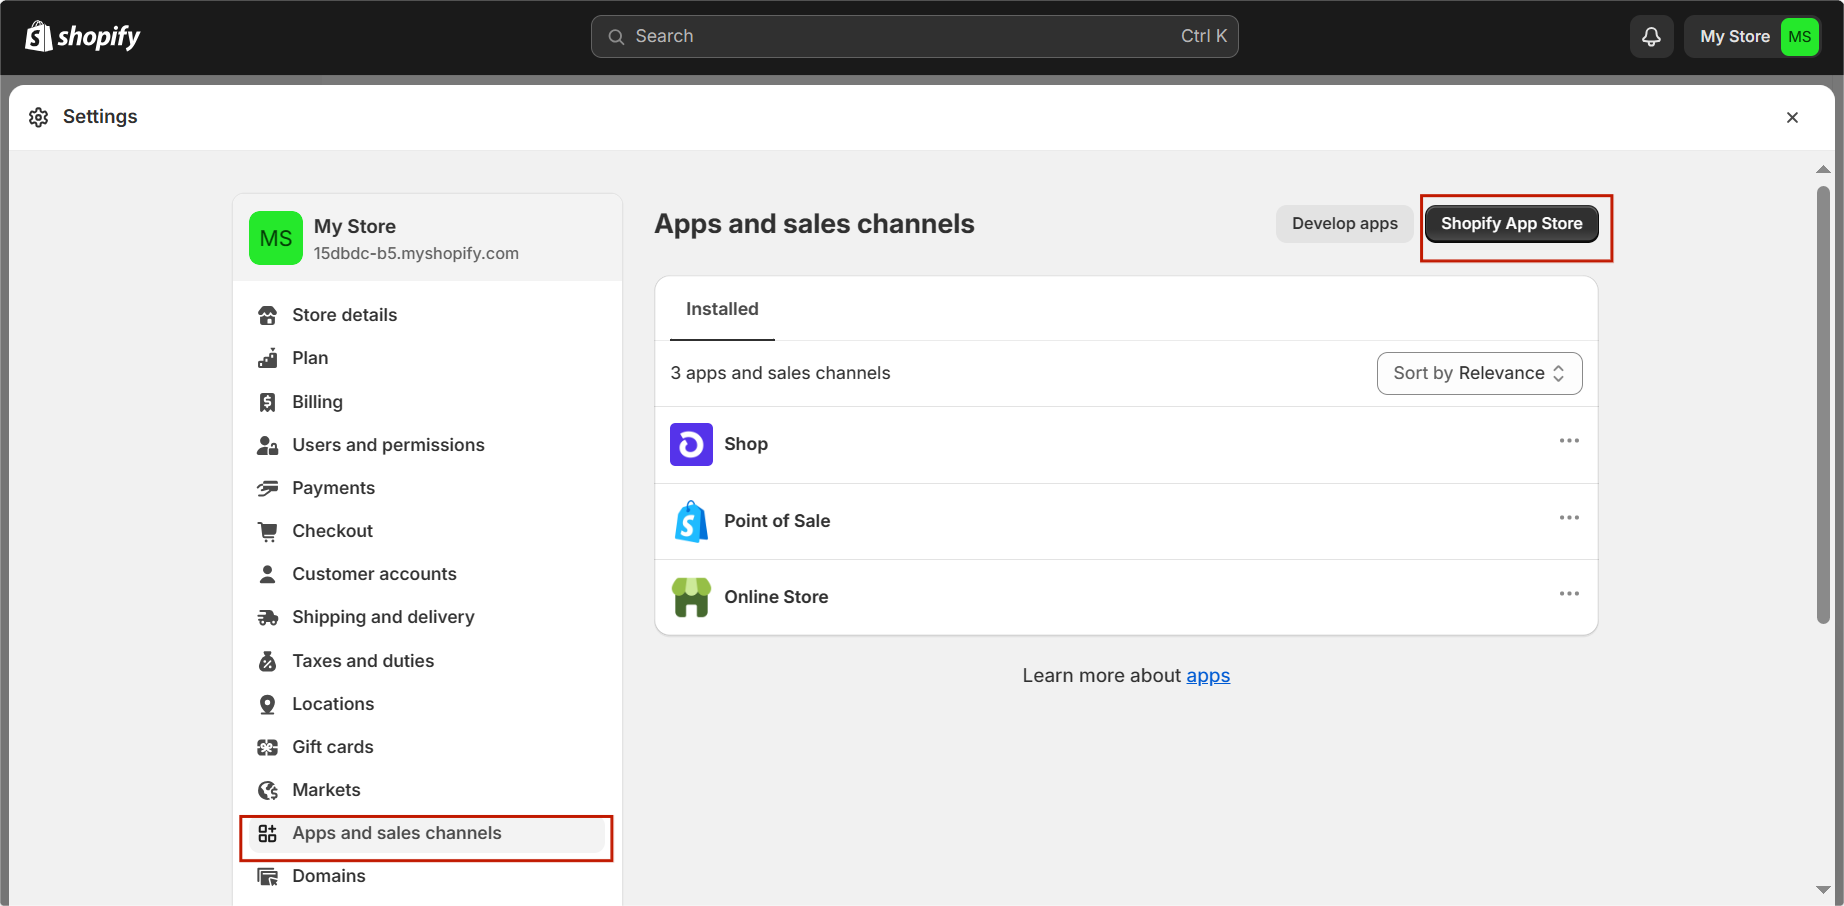Open Users and permissions settings
Viewport: 1844px width, 906px height.
[x=388, y=445]
